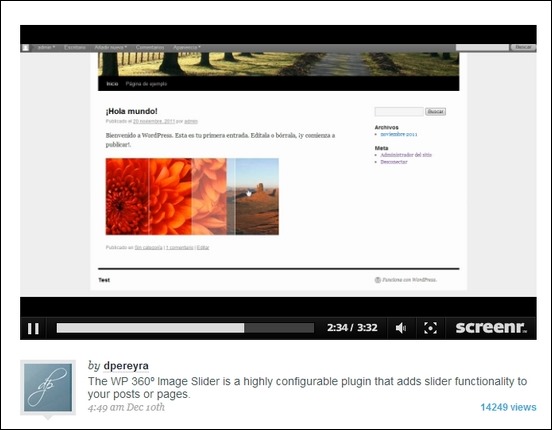Viewport: 552px width, 430px height.
Task: Open the Apariencia dropdown menu
Action: [x=187, y=47]
